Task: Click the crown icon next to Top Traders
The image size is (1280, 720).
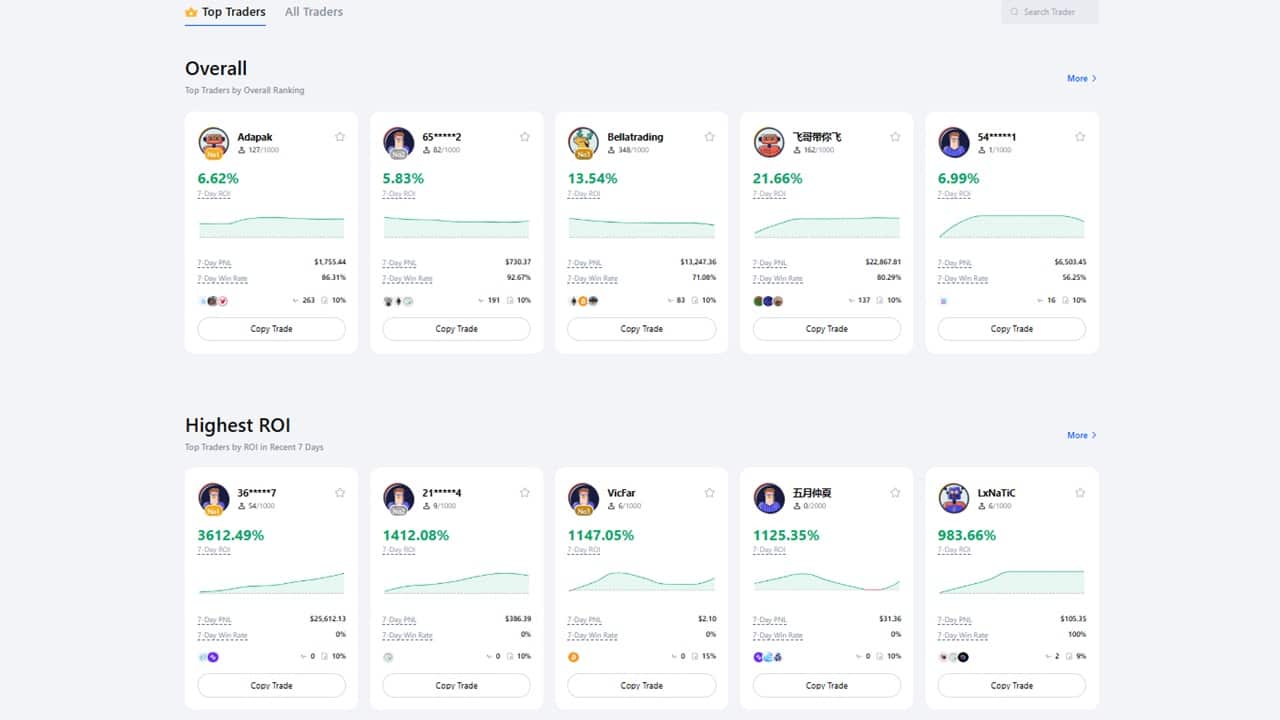Action: pos(188,12)
